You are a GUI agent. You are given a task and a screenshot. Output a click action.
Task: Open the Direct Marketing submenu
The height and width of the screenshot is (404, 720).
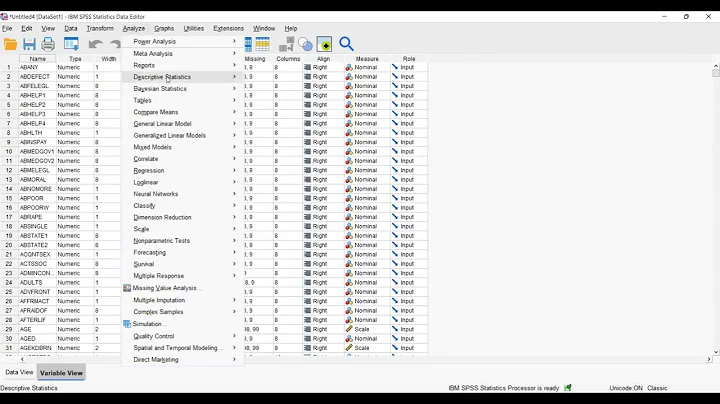(x=183, y=359)
